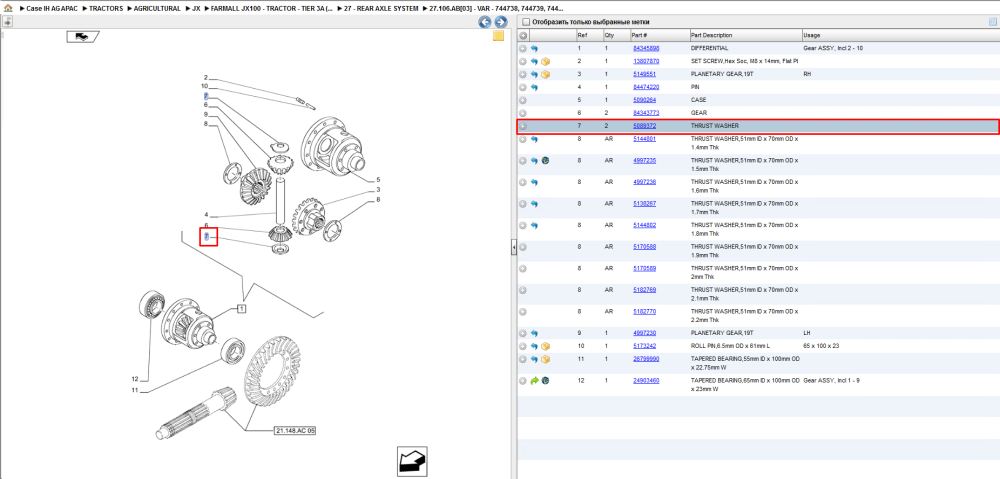The image size is (1000, 479).
Task: Open part number 5149551 link
Action: (x=644, y=75)
